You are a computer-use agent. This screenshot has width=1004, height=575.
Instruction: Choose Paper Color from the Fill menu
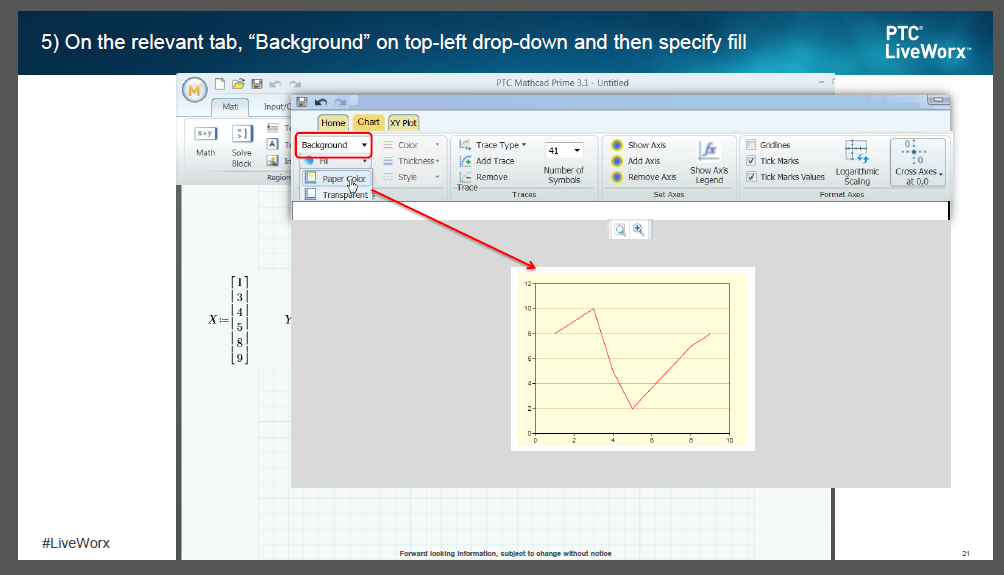coord(336,179)
